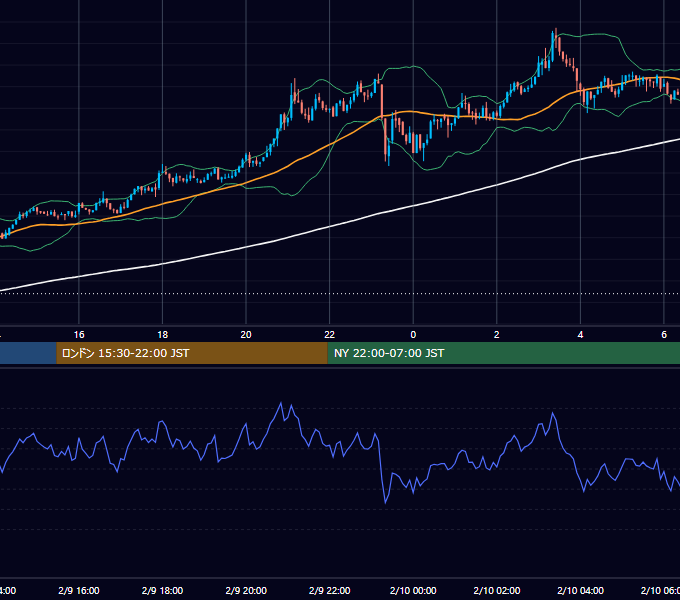The height and width of the screenshot is (600, 680).
Task: Click the '2/9 20:00' oscillator time label
Action: pos(246,590)
